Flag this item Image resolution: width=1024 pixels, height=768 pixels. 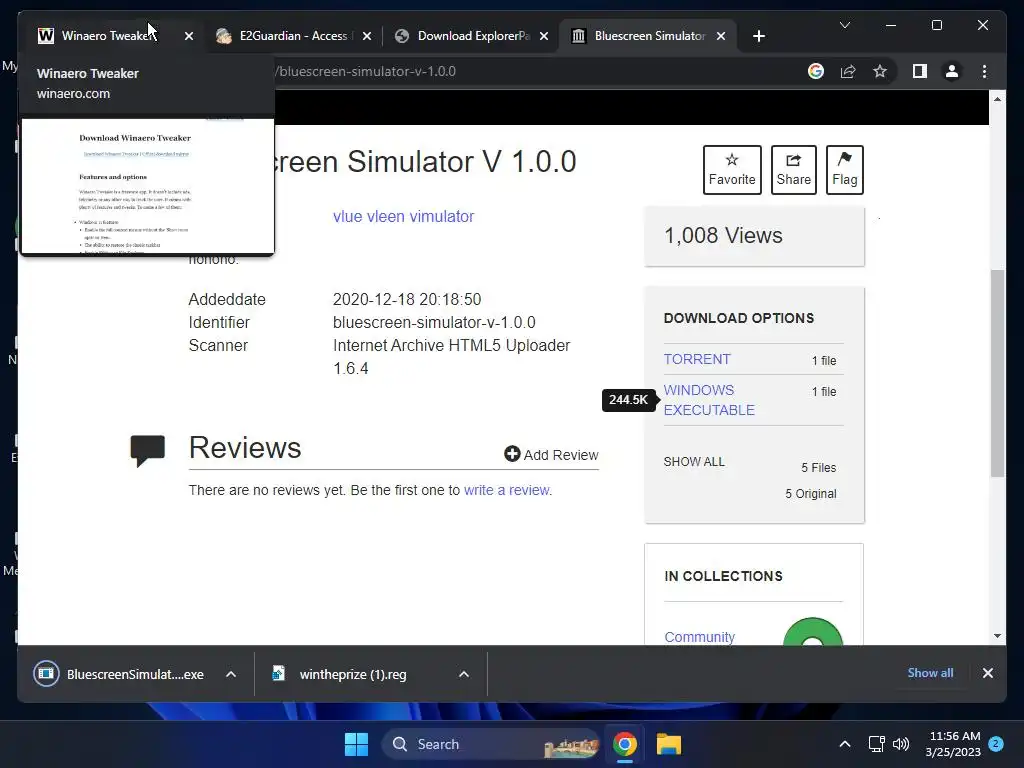pos(844,170)
